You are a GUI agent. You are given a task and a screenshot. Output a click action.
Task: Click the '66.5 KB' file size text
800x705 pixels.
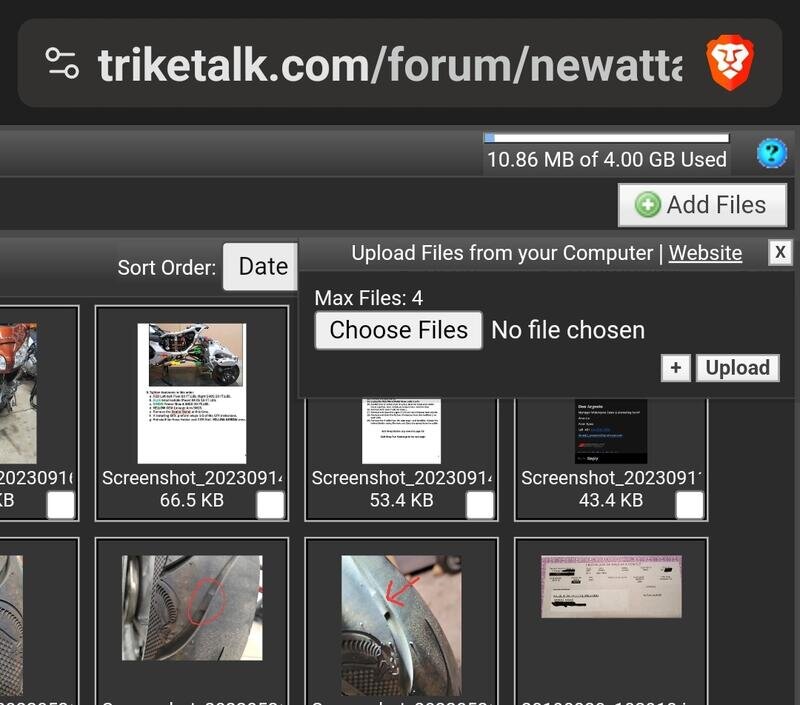192,500
